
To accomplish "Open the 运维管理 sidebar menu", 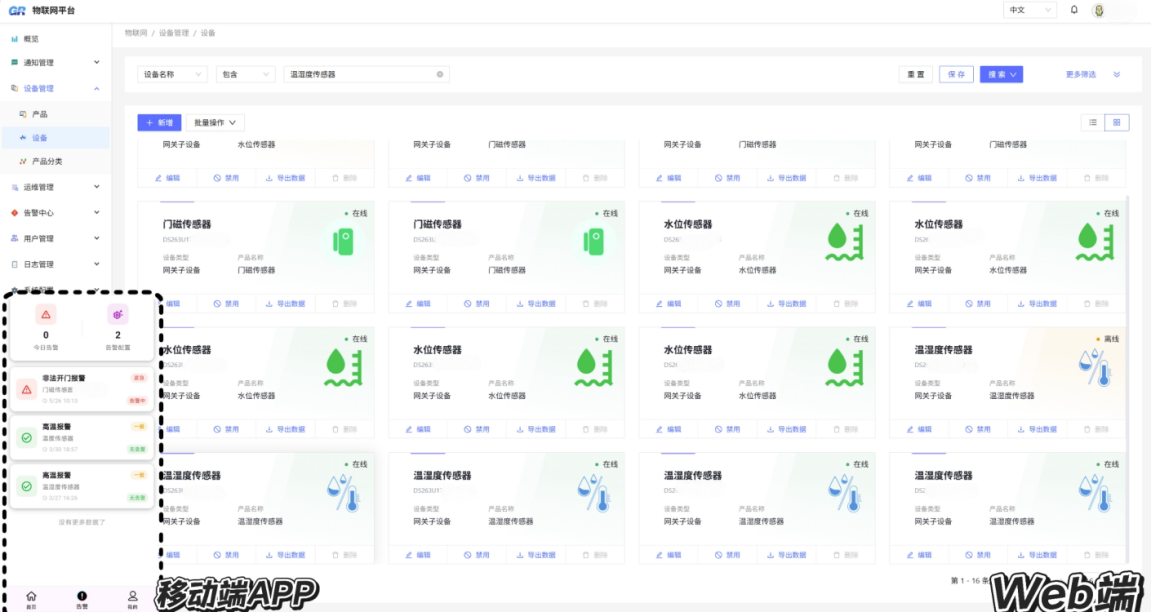I will click(55, 187).
